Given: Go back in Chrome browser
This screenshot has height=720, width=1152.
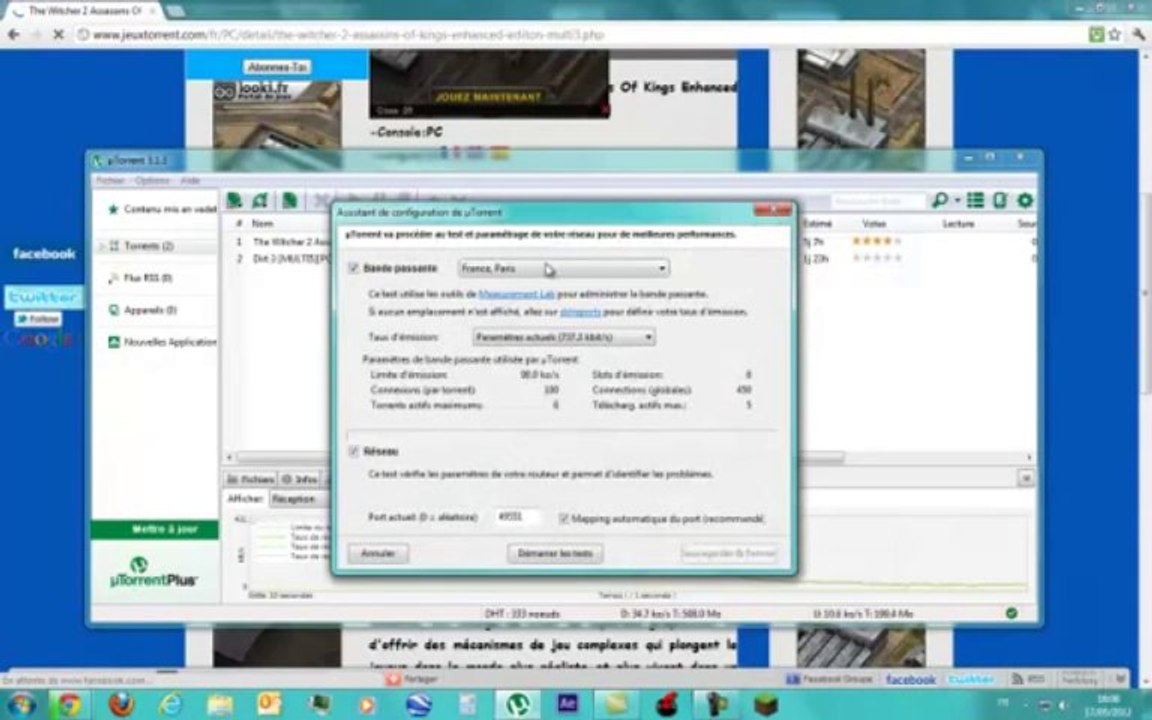Looking at the screenshot, I should 13,35.
